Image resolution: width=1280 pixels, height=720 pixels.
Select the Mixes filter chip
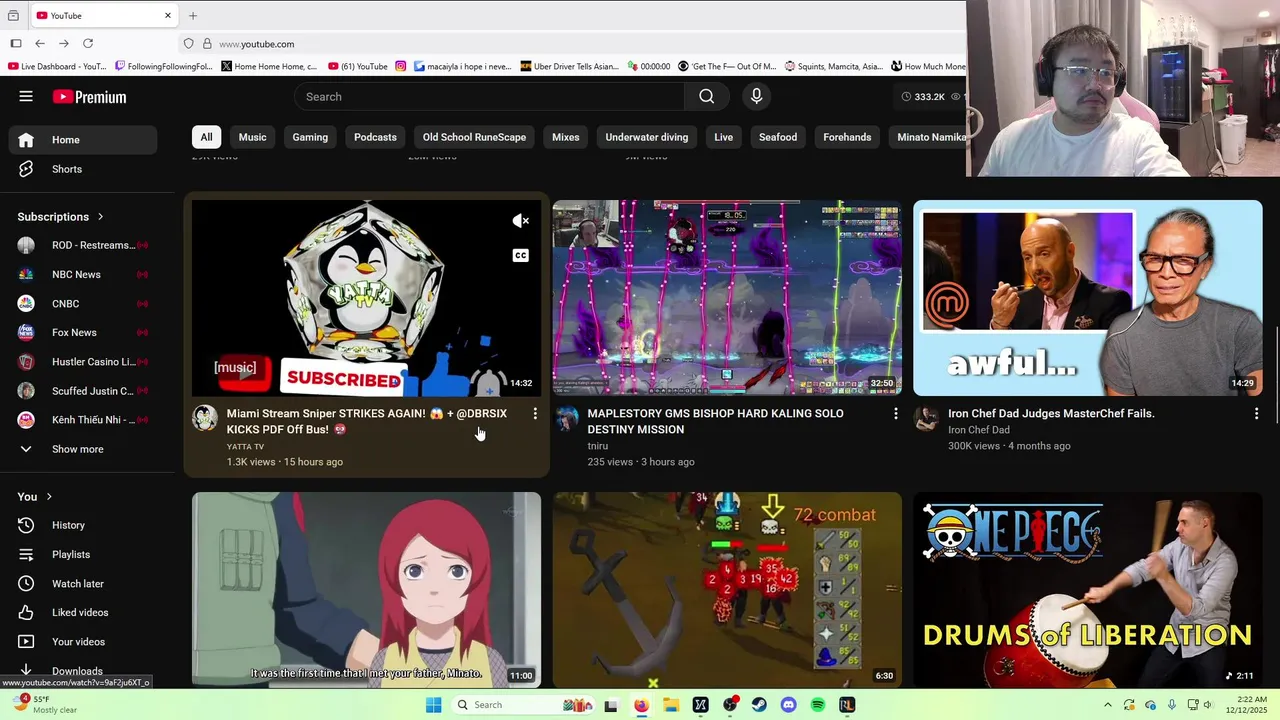(x=566, y=137)
